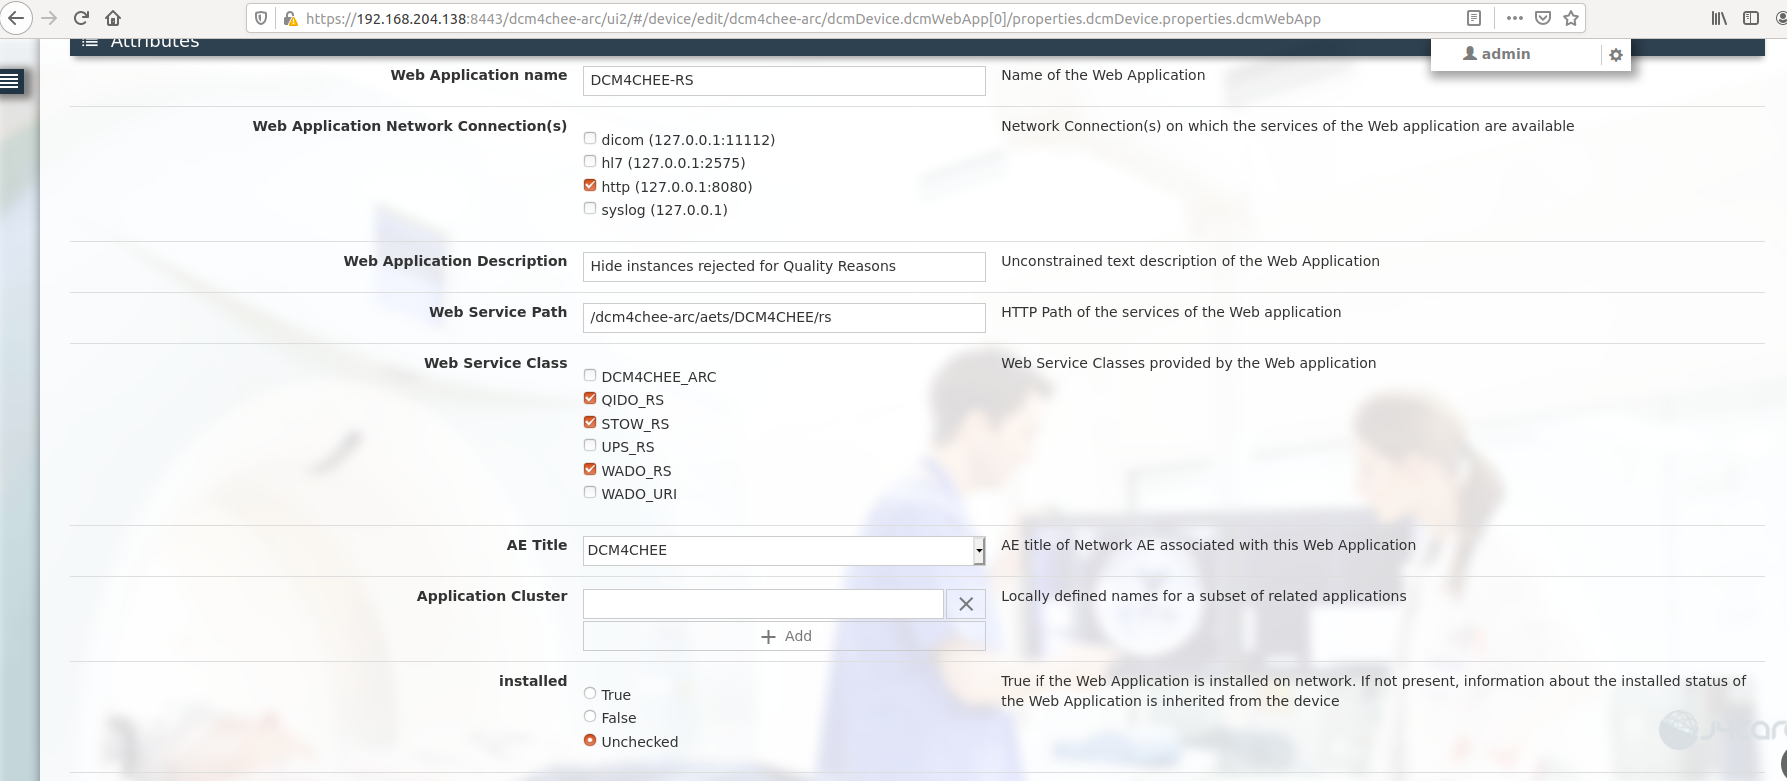1787x781 pixels.
Task: Edit the Web Service Path field
Action: (783, 318)
